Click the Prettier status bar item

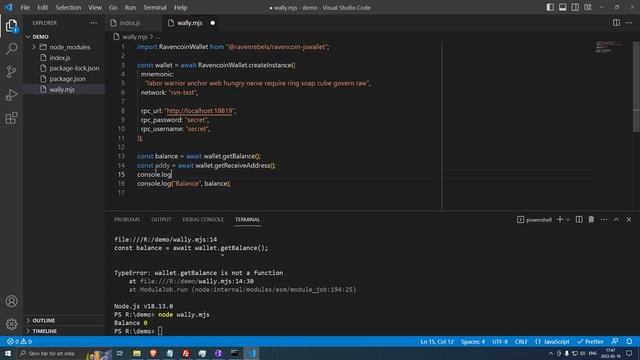[x=590, y=342]
